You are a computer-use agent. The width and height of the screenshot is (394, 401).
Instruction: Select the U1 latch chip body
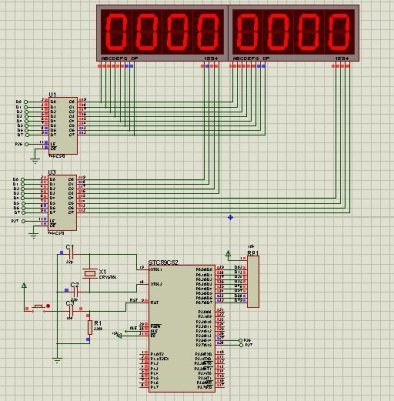63,126
